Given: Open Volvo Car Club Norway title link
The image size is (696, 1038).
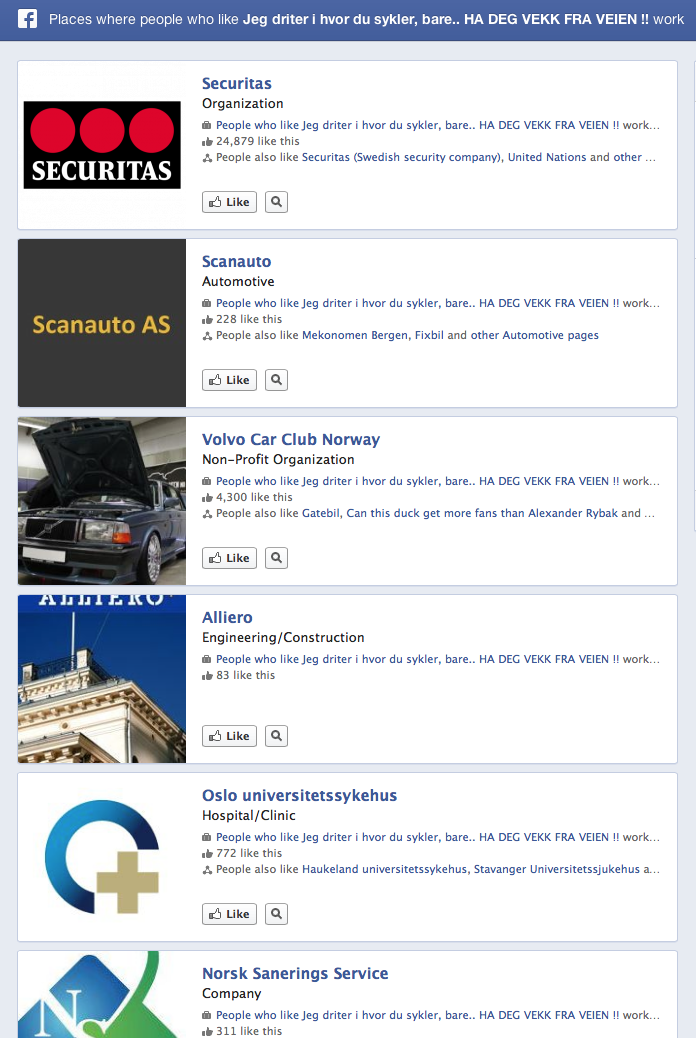Looking at the screenshot, I should coord(291,440).
